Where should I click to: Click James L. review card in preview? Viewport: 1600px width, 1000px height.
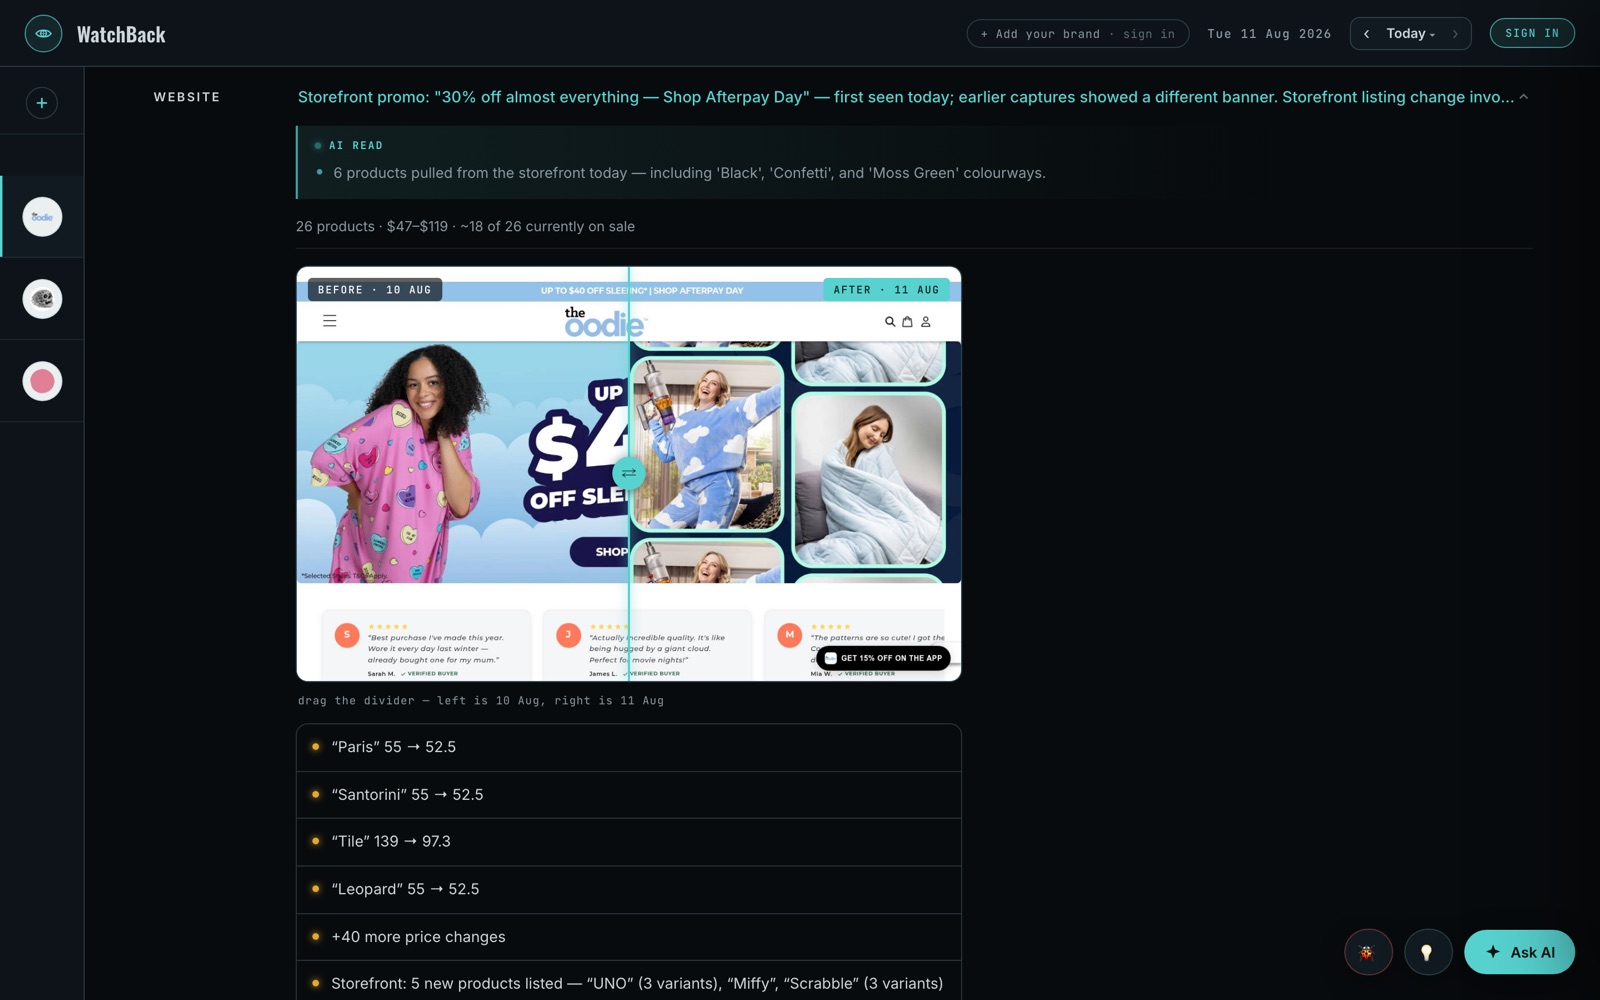(647, 645)
